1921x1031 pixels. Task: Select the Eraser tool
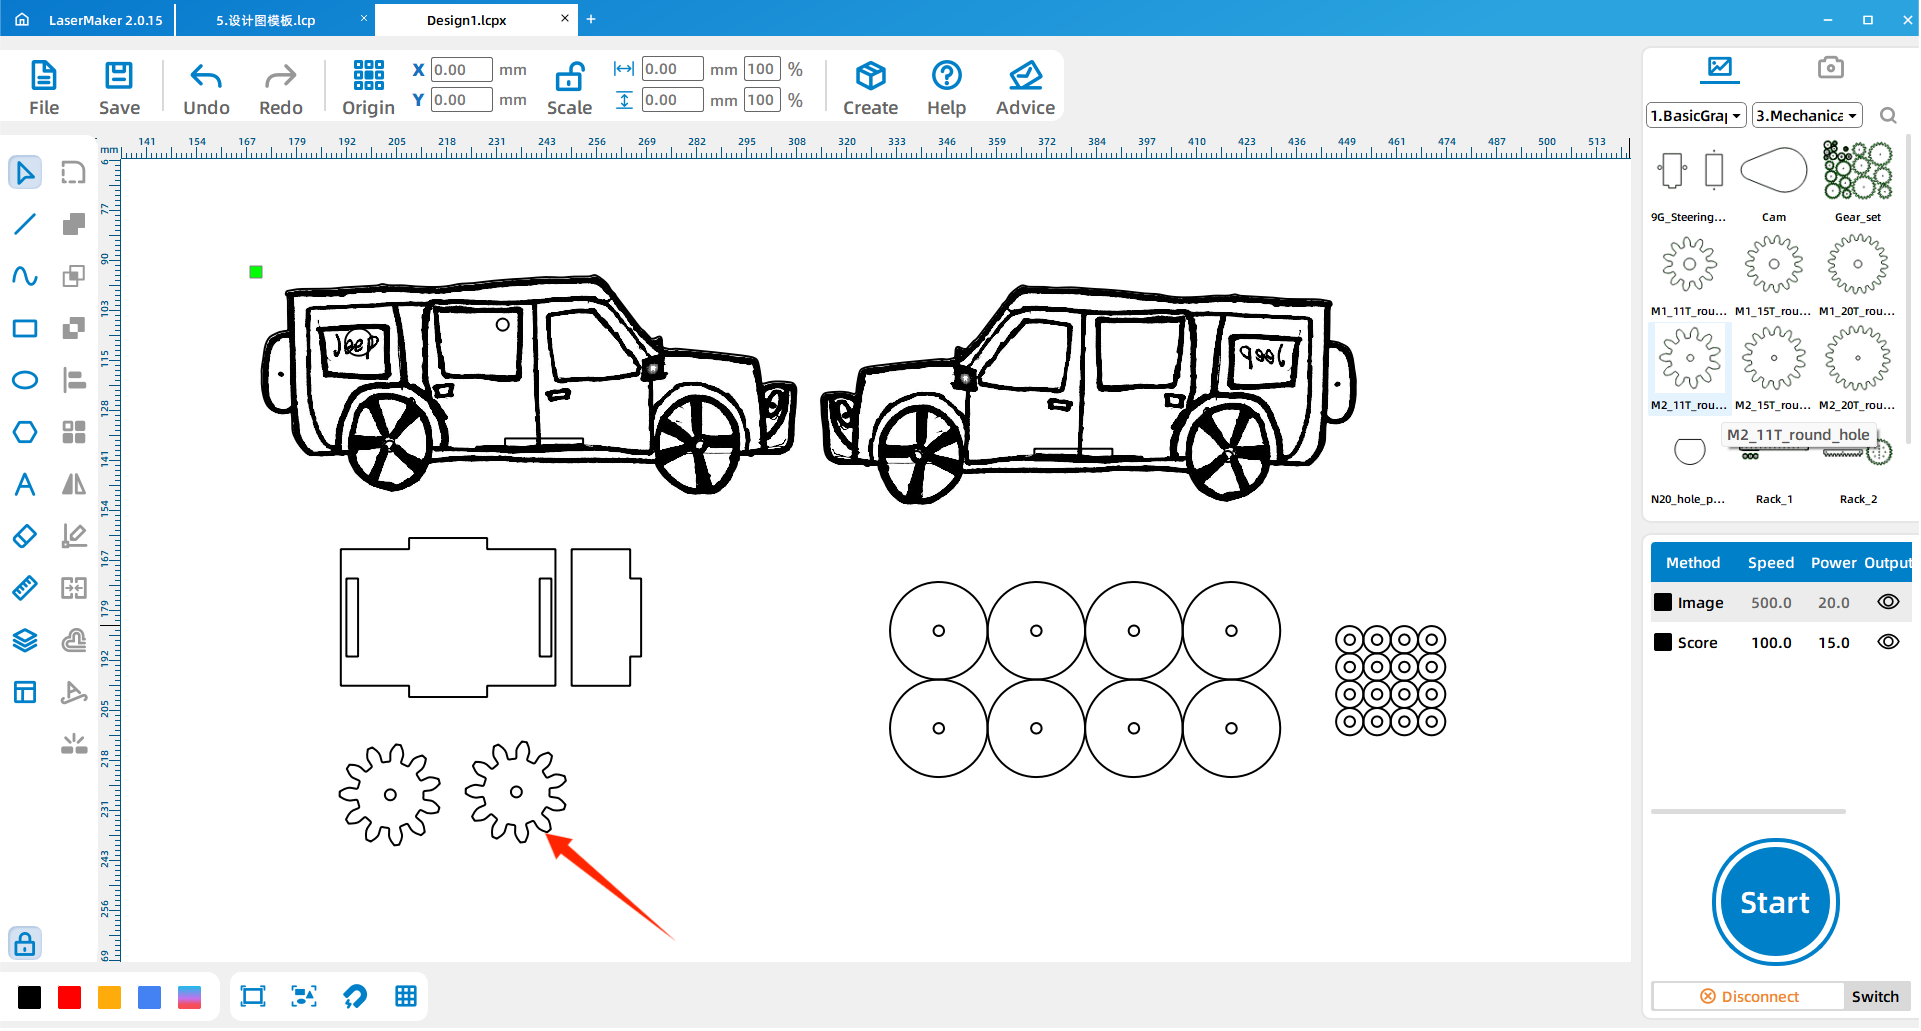pos(25,536)
